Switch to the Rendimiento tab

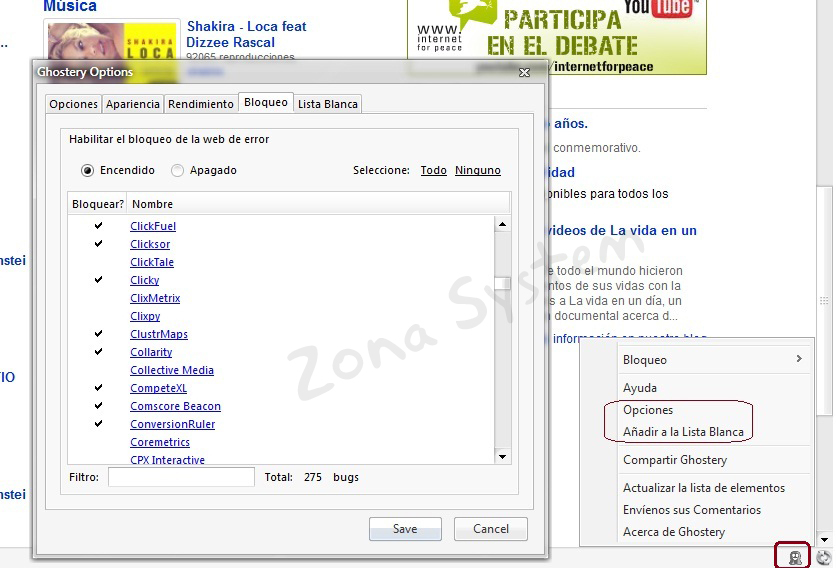coord(200,104)
